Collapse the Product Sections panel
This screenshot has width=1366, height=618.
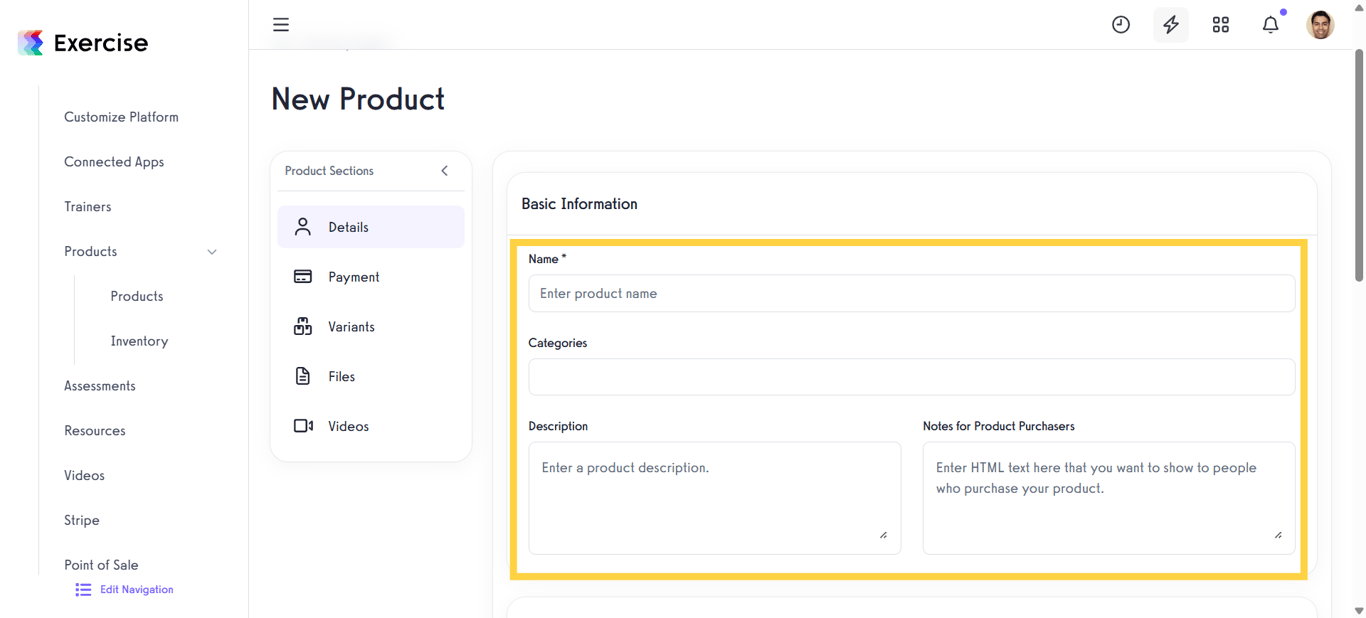444,170
